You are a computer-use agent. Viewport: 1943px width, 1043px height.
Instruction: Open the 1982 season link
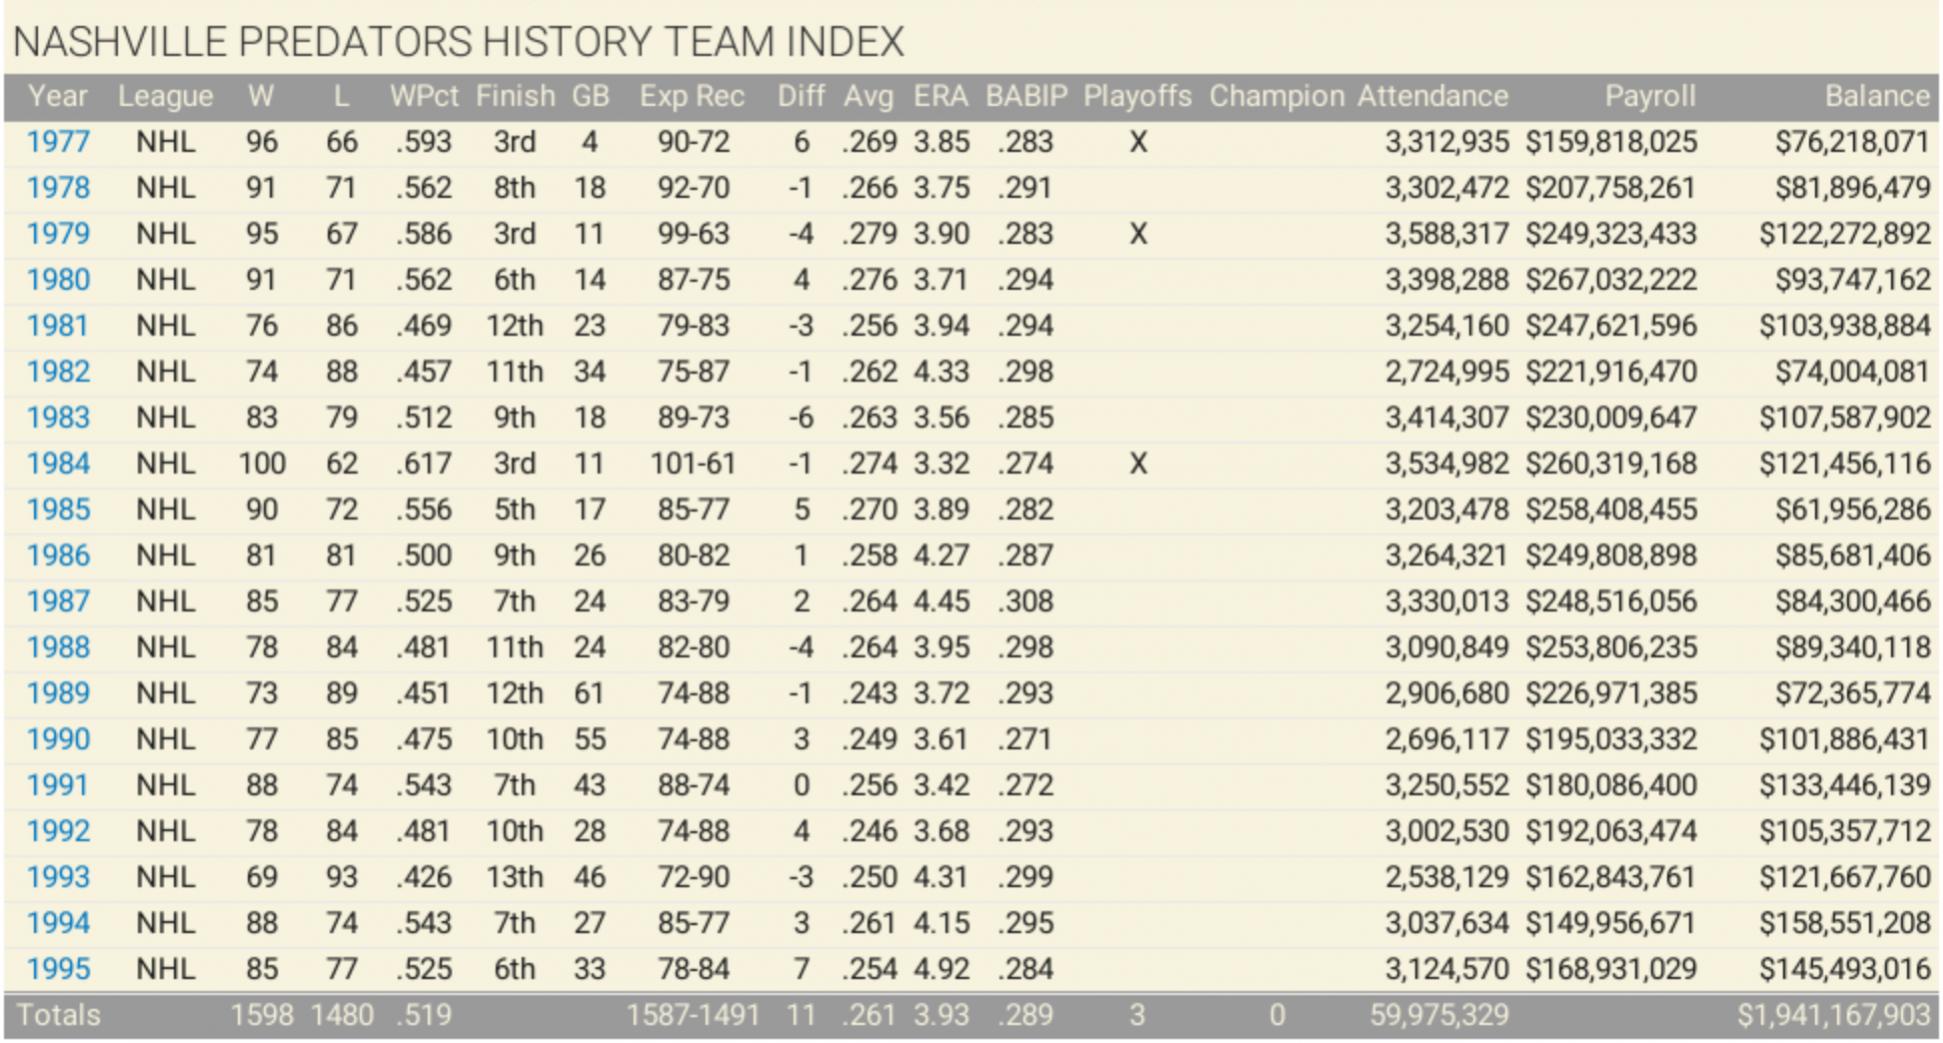tap(58, 372)
